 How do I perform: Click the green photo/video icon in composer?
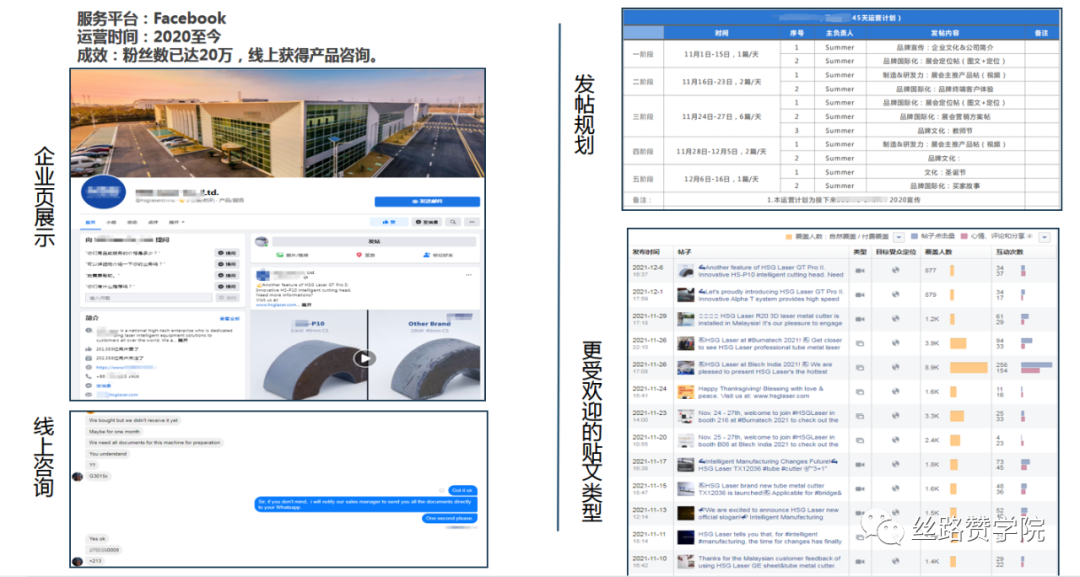[x=280, y=255]
